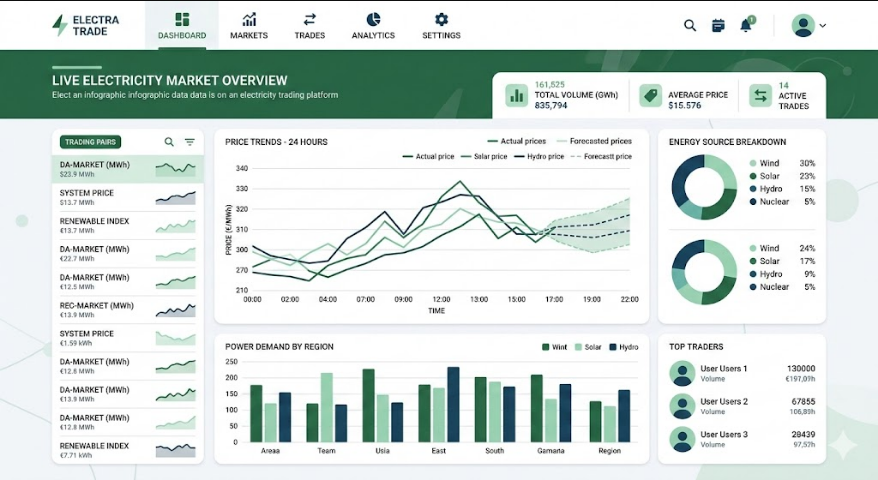Select the DA-MARKET €22.7 MWh row
Image resolution: width=878 pixels, height=480 pixels.
tap(128, 254)
